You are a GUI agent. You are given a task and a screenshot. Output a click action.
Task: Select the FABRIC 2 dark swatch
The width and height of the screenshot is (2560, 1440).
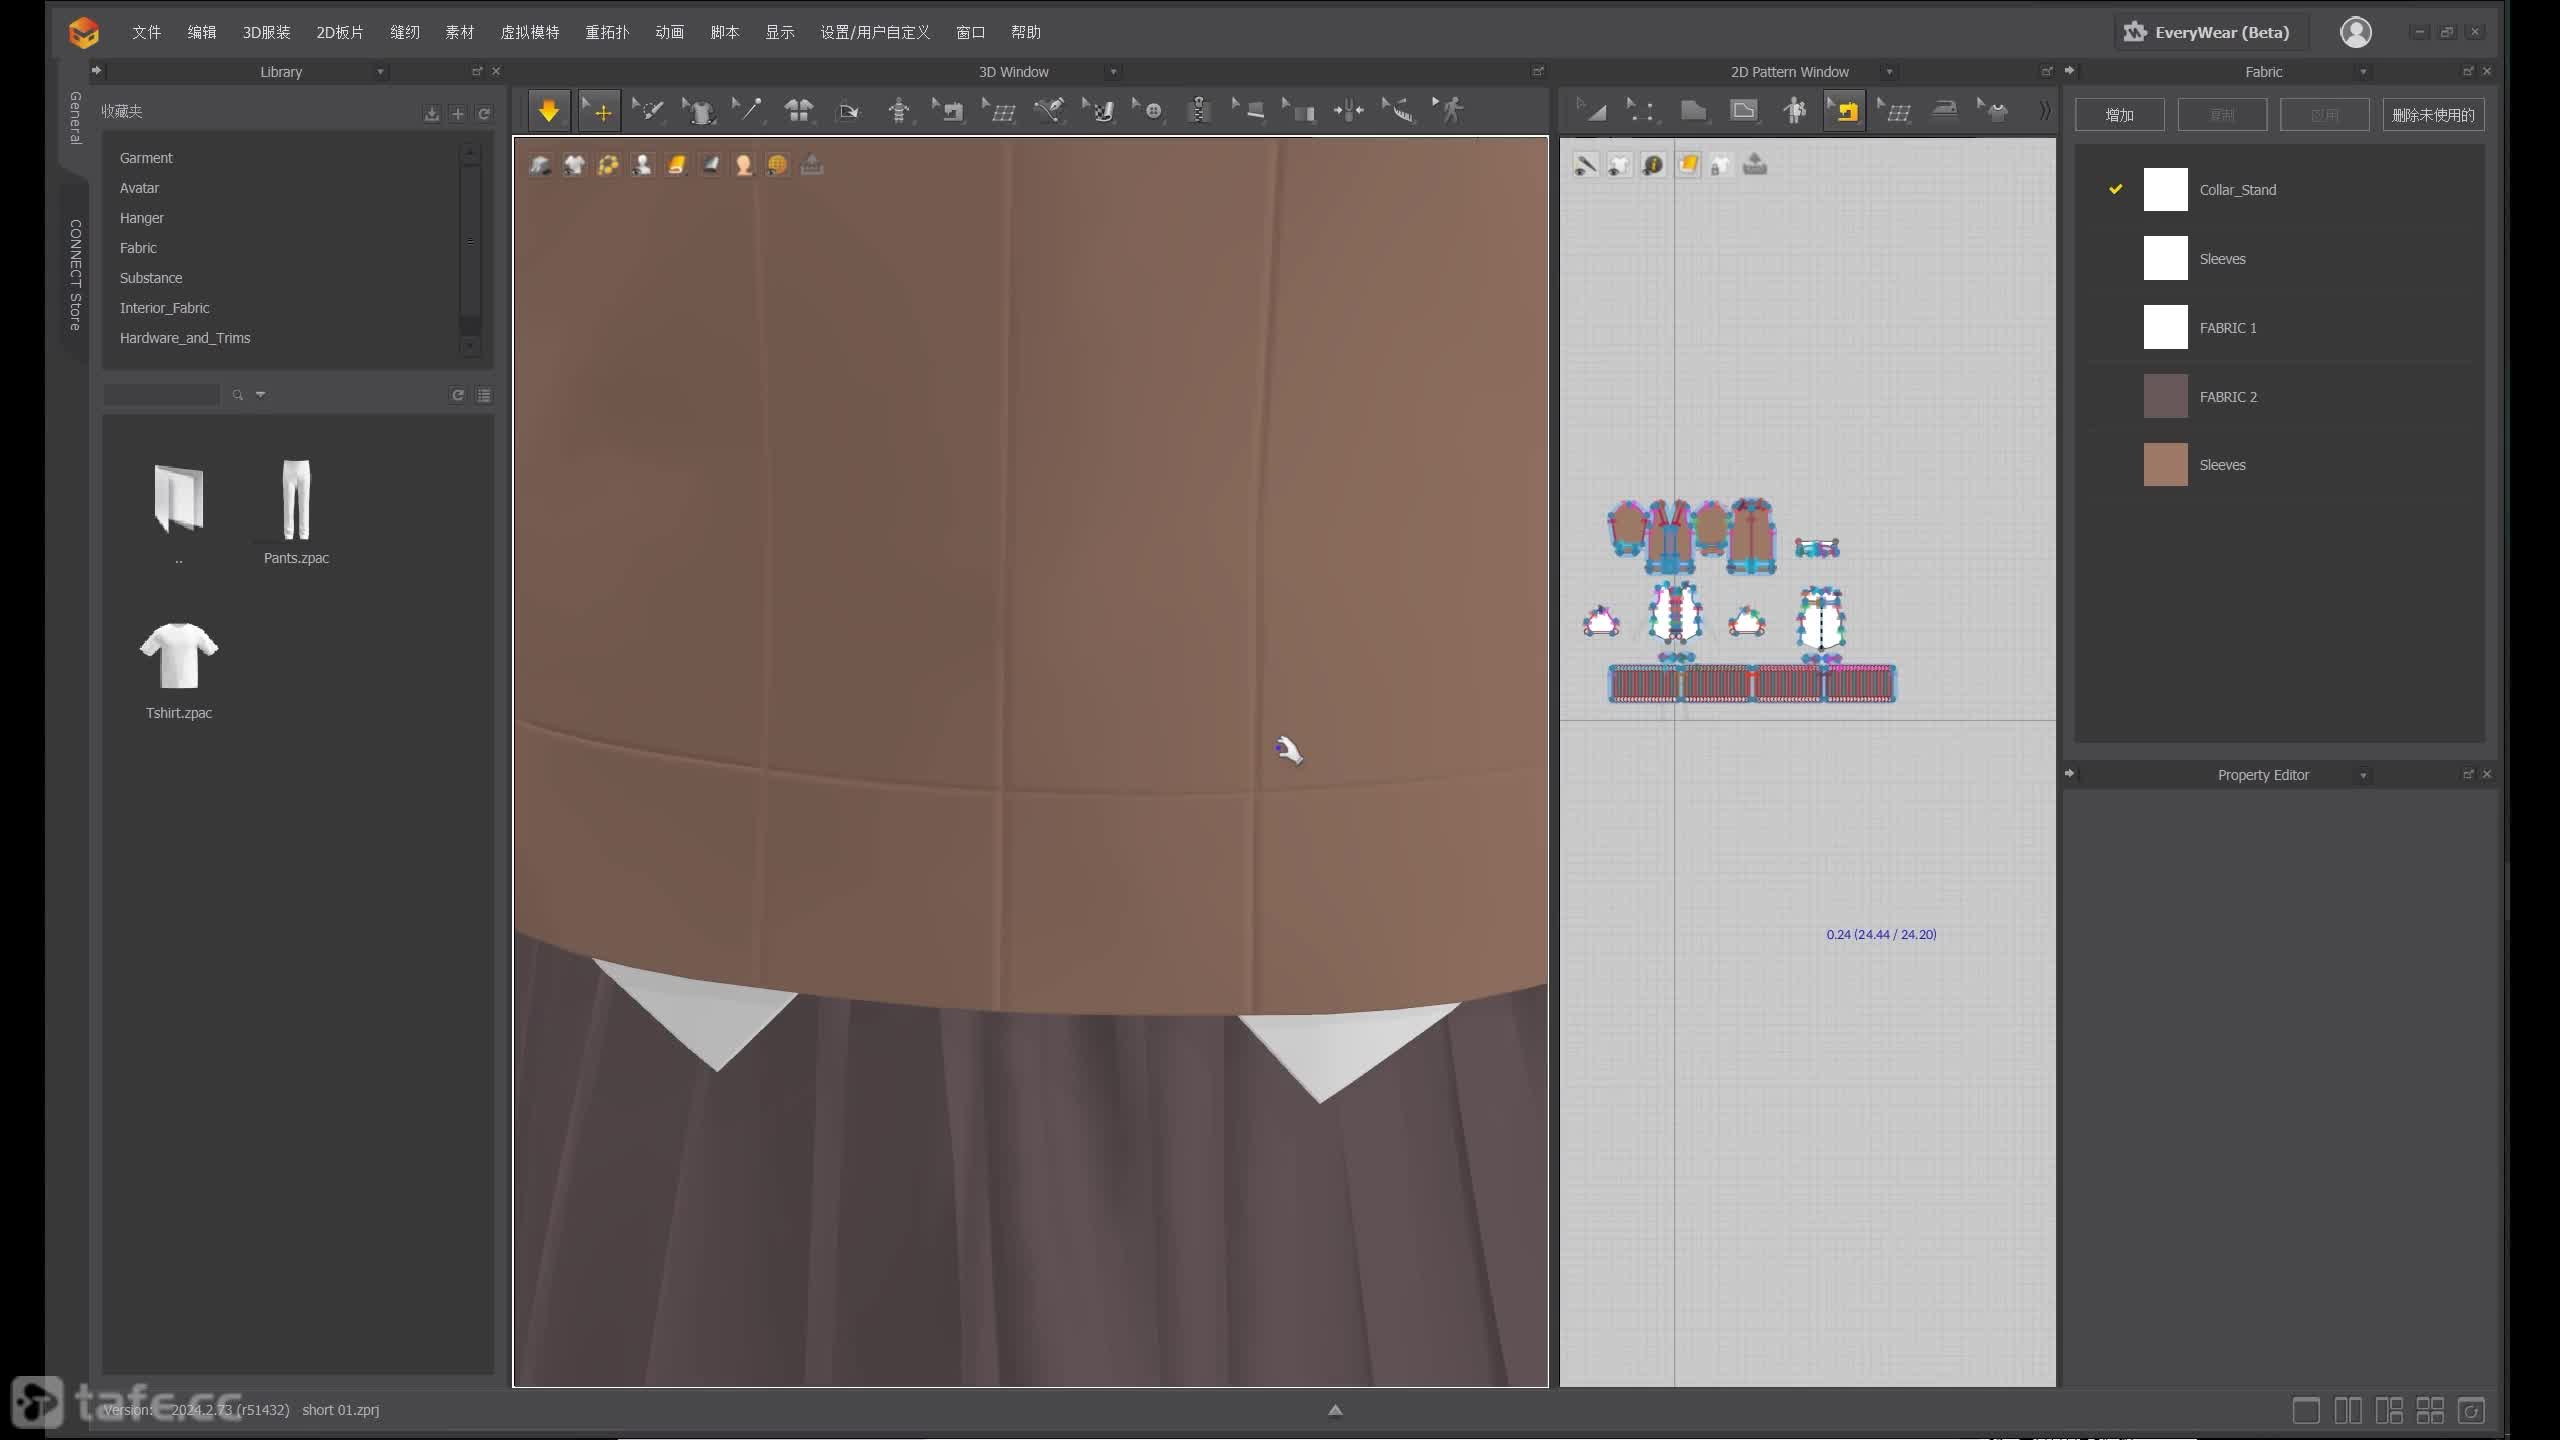(2166, 396)
